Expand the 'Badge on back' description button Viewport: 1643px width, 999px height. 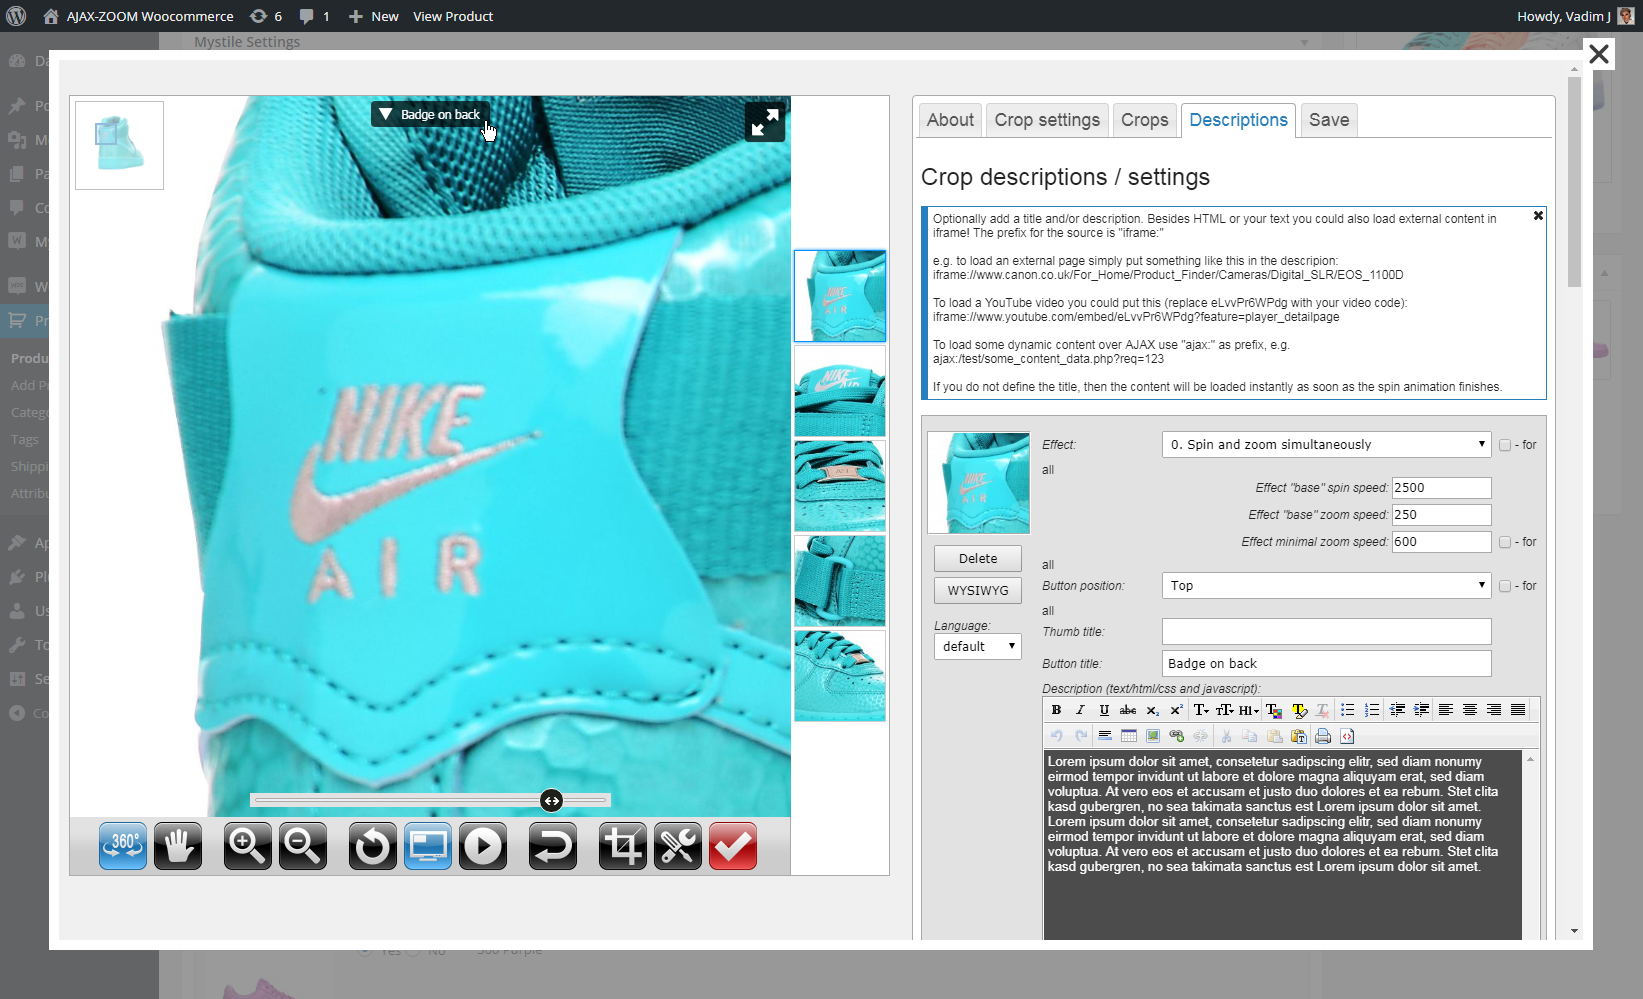tap(430, 115)
